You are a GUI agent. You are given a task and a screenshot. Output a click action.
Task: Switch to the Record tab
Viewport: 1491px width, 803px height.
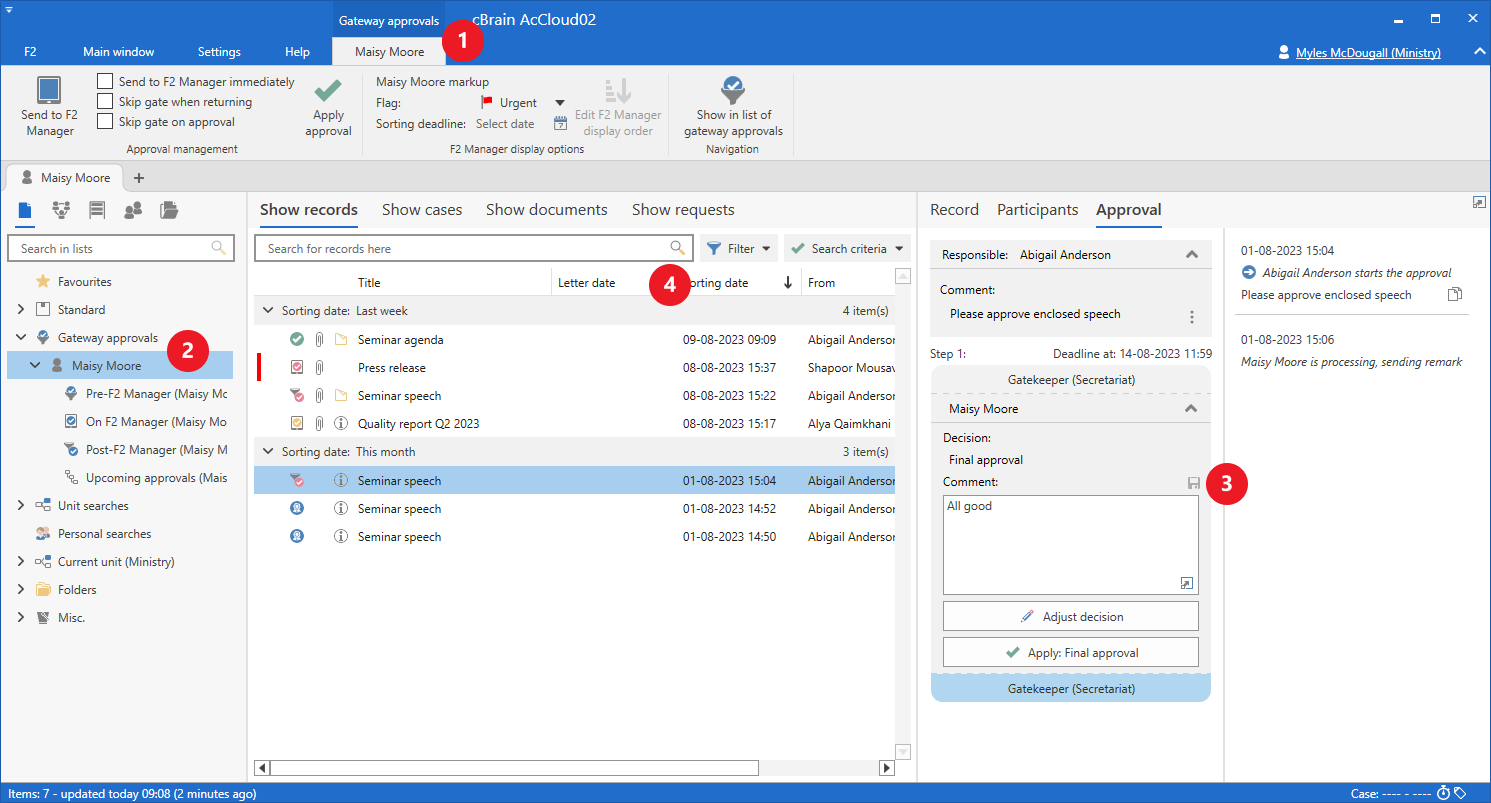pyautogui.click(x=954, y=210)
